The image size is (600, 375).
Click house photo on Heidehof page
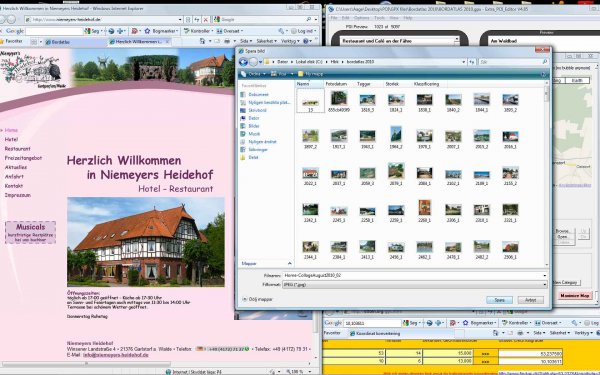146,242
